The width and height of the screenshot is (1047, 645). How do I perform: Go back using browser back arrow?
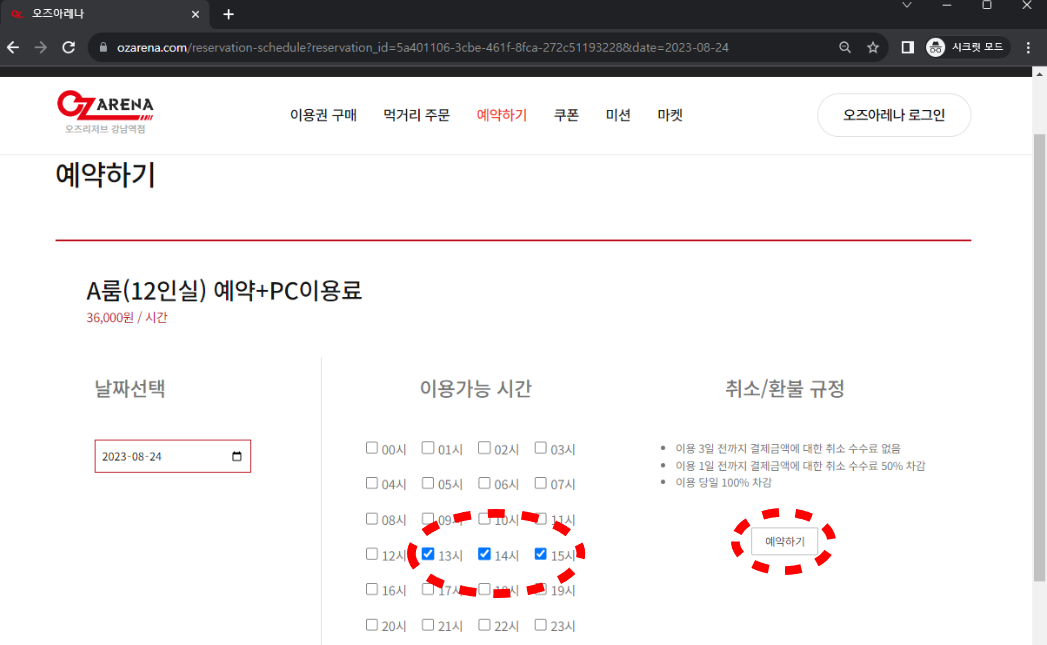[13, 47]
